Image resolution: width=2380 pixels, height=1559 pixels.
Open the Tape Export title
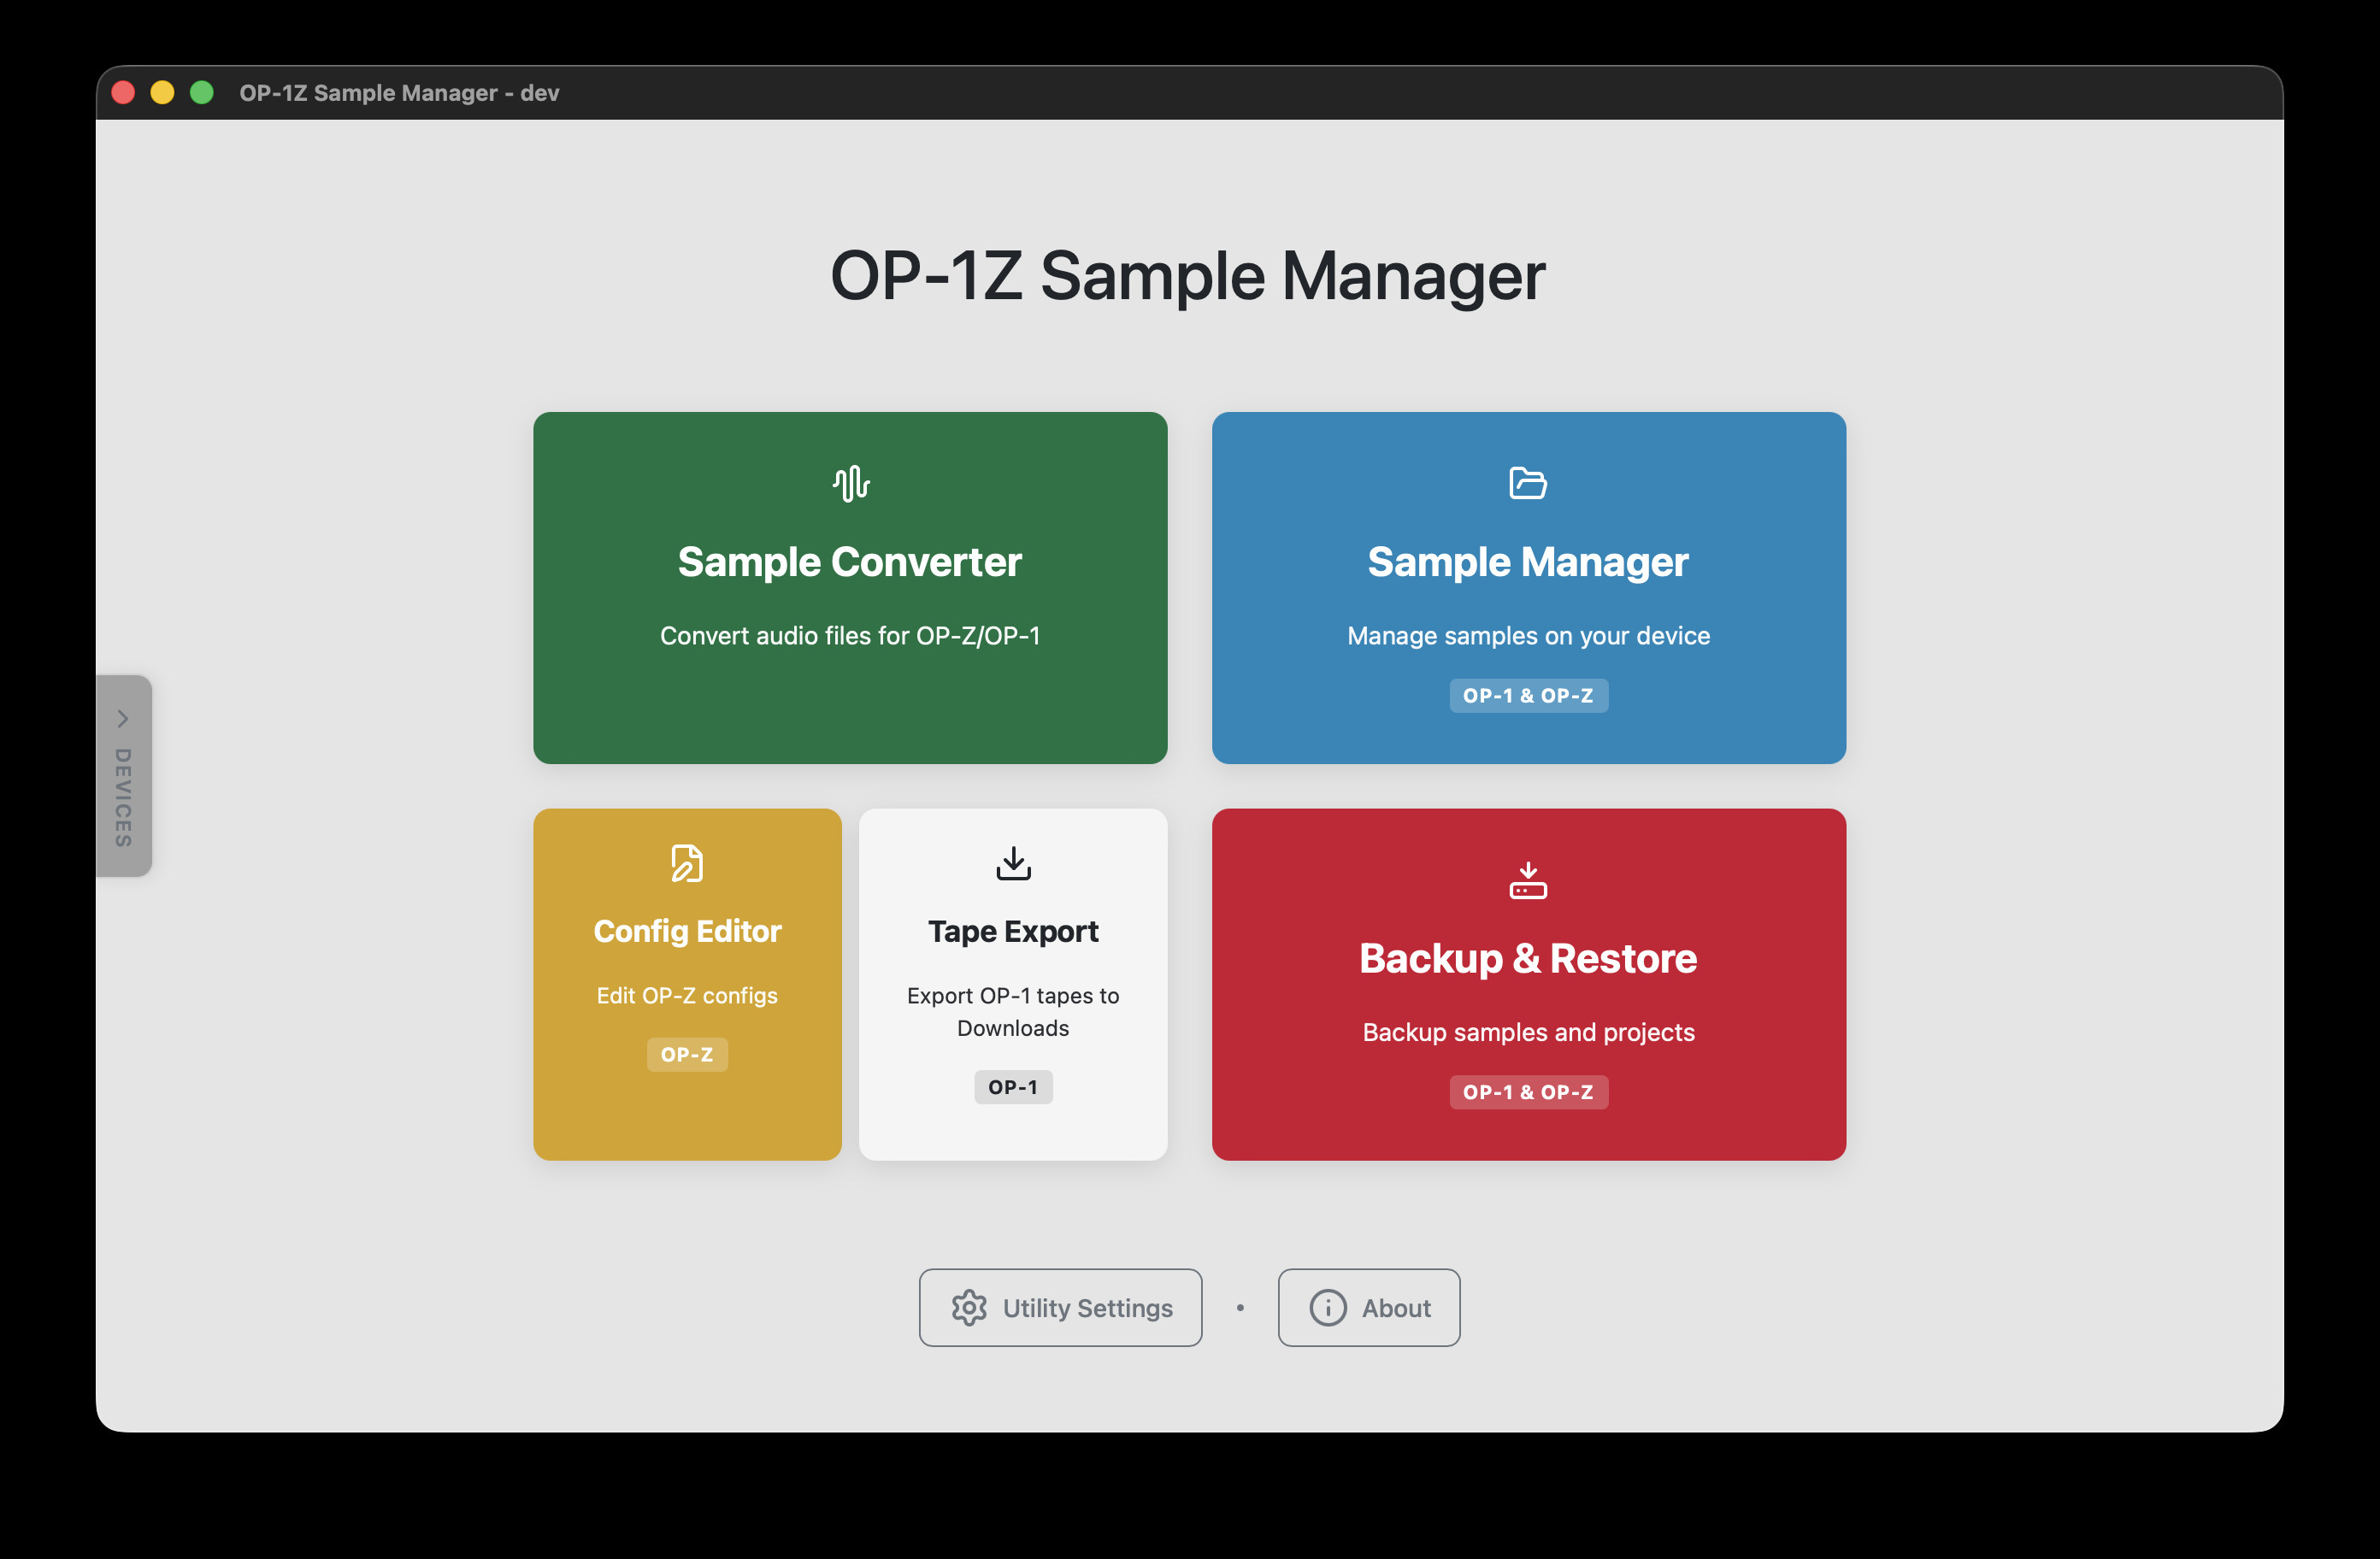click(x=1013, y=932)
